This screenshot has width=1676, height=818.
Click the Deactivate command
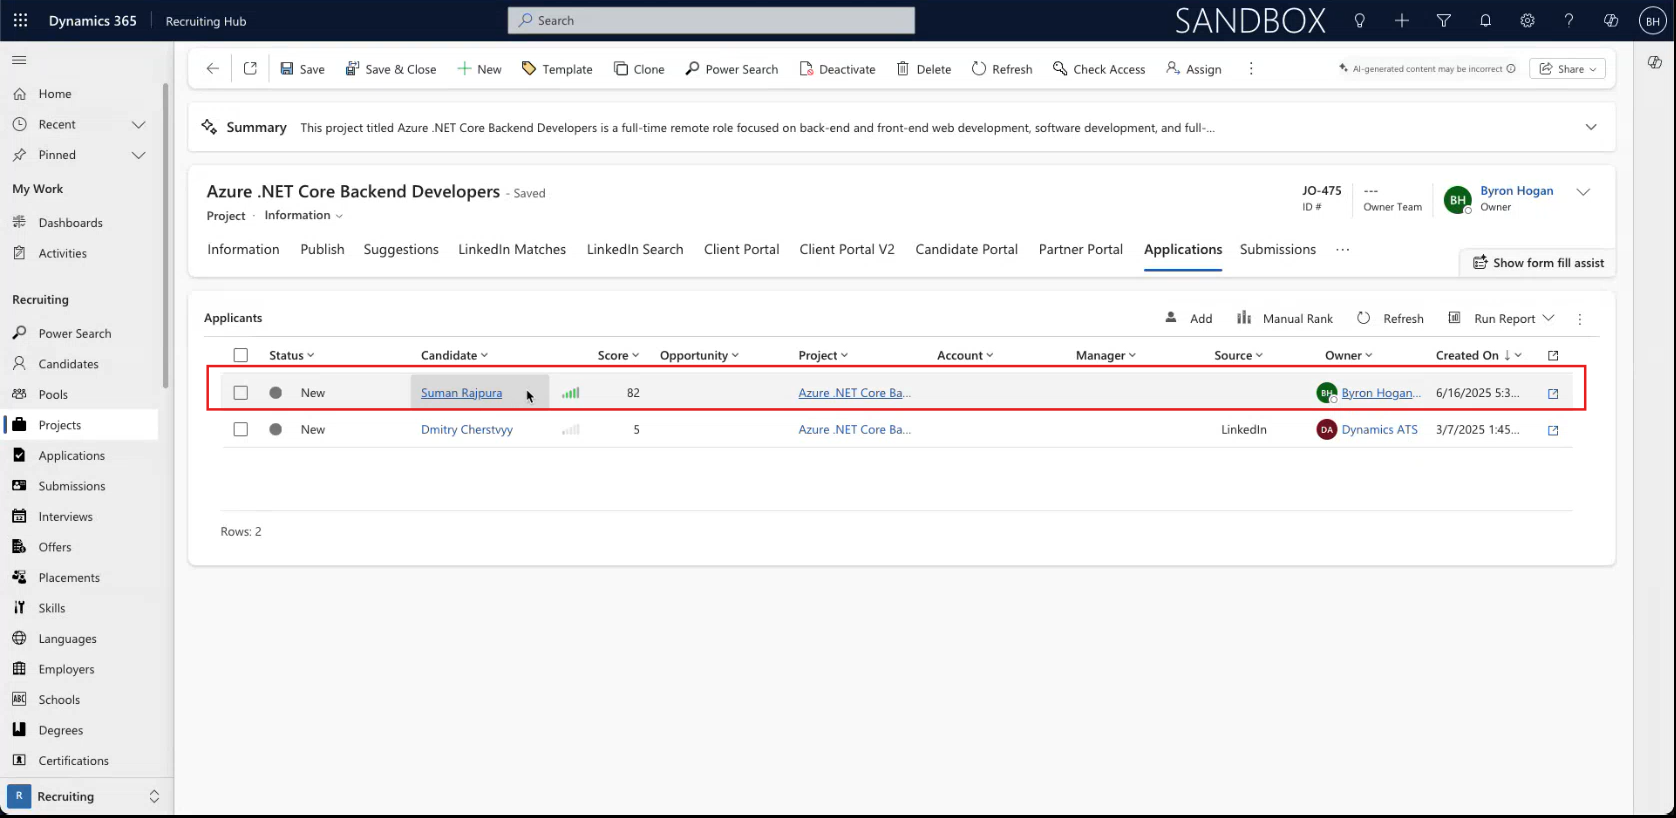point(837,69)
